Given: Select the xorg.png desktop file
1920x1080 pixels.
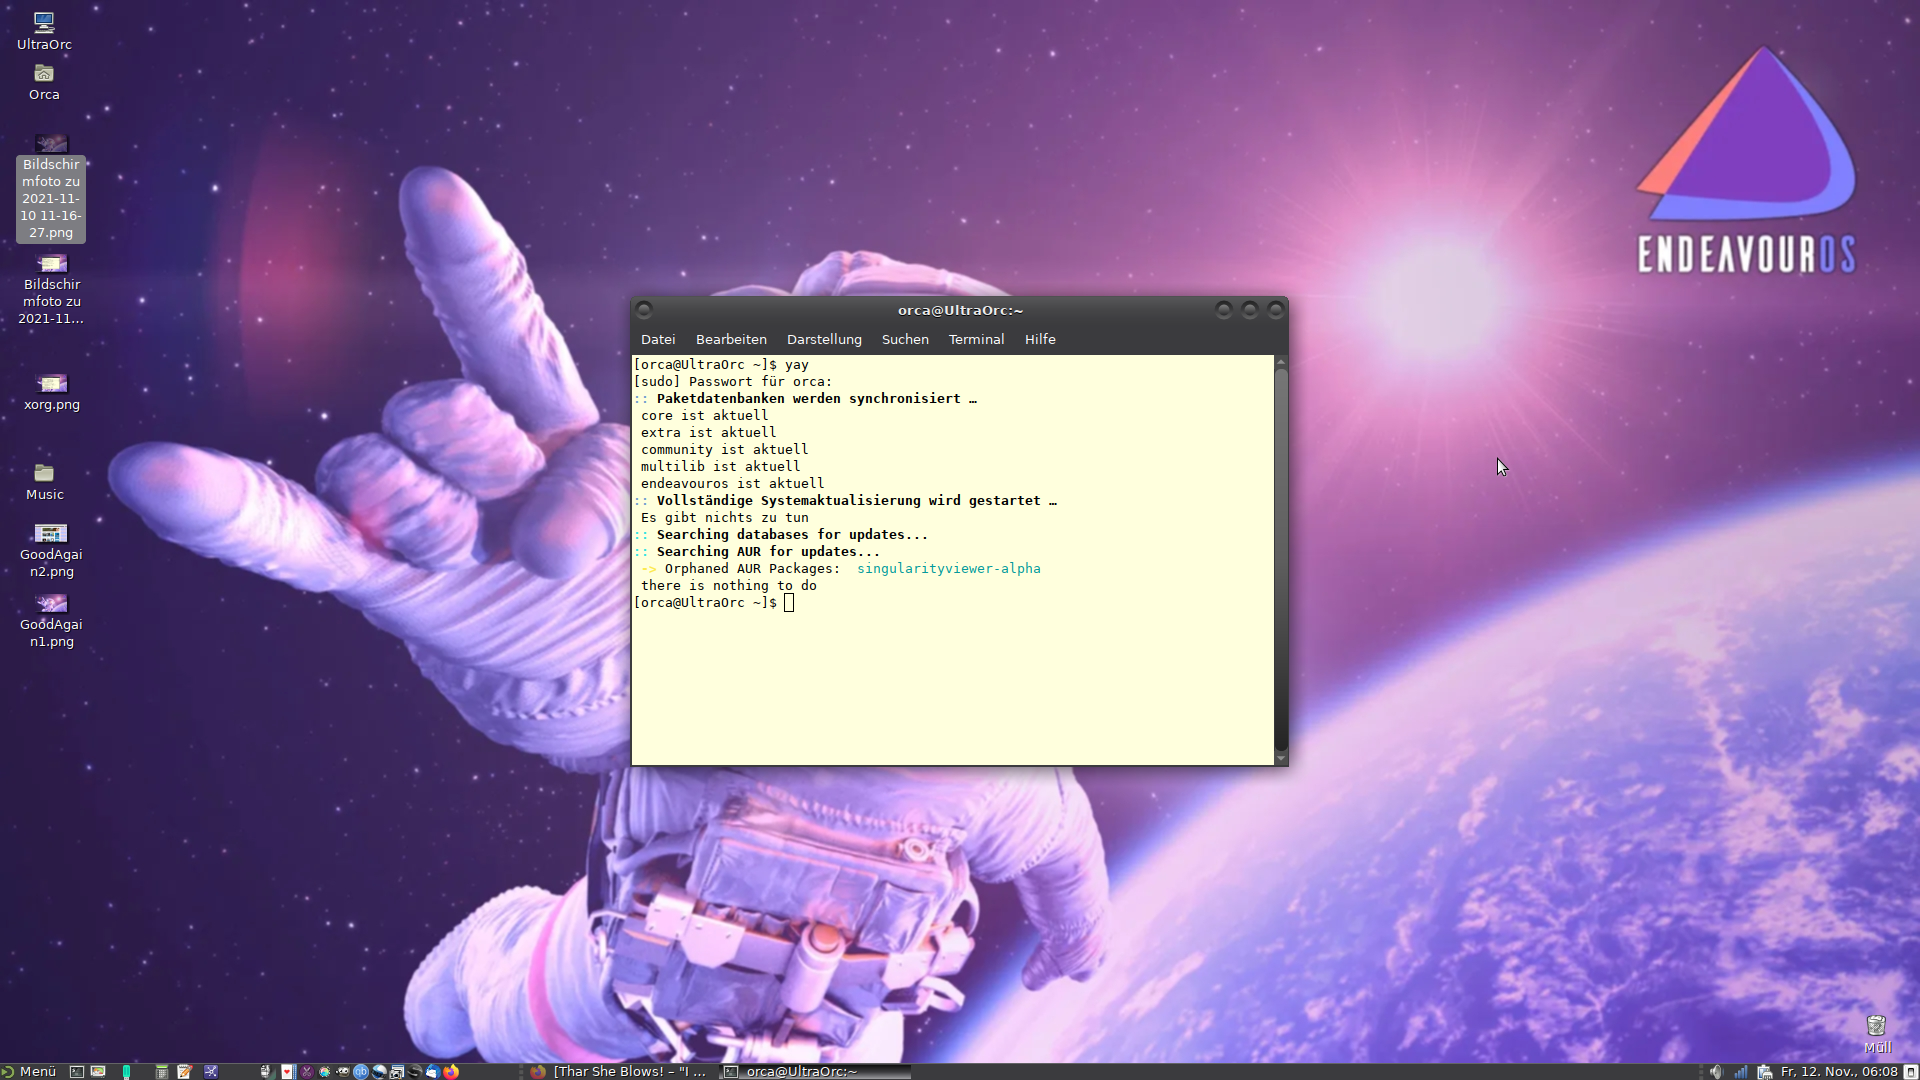Looking at the screenshot, I should 52,392.
